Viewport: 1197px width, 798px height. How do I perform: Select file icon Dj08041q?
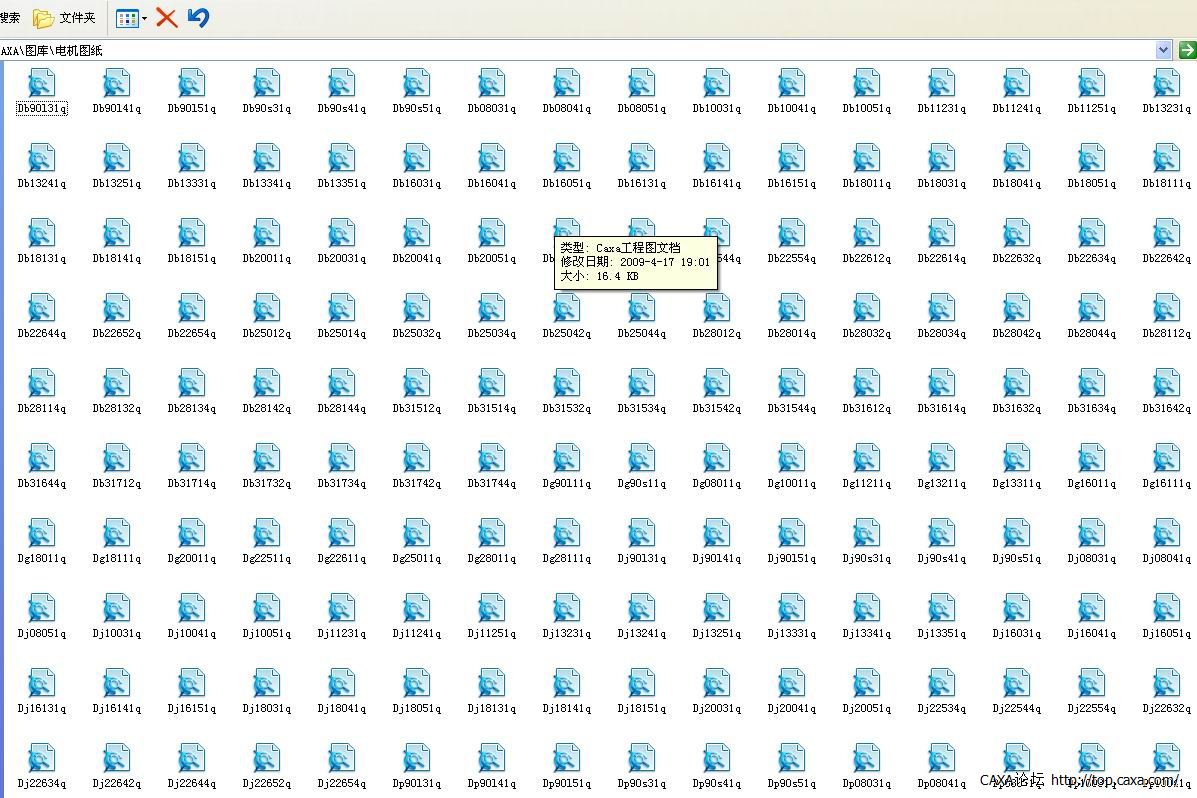tap(1166, 532)
